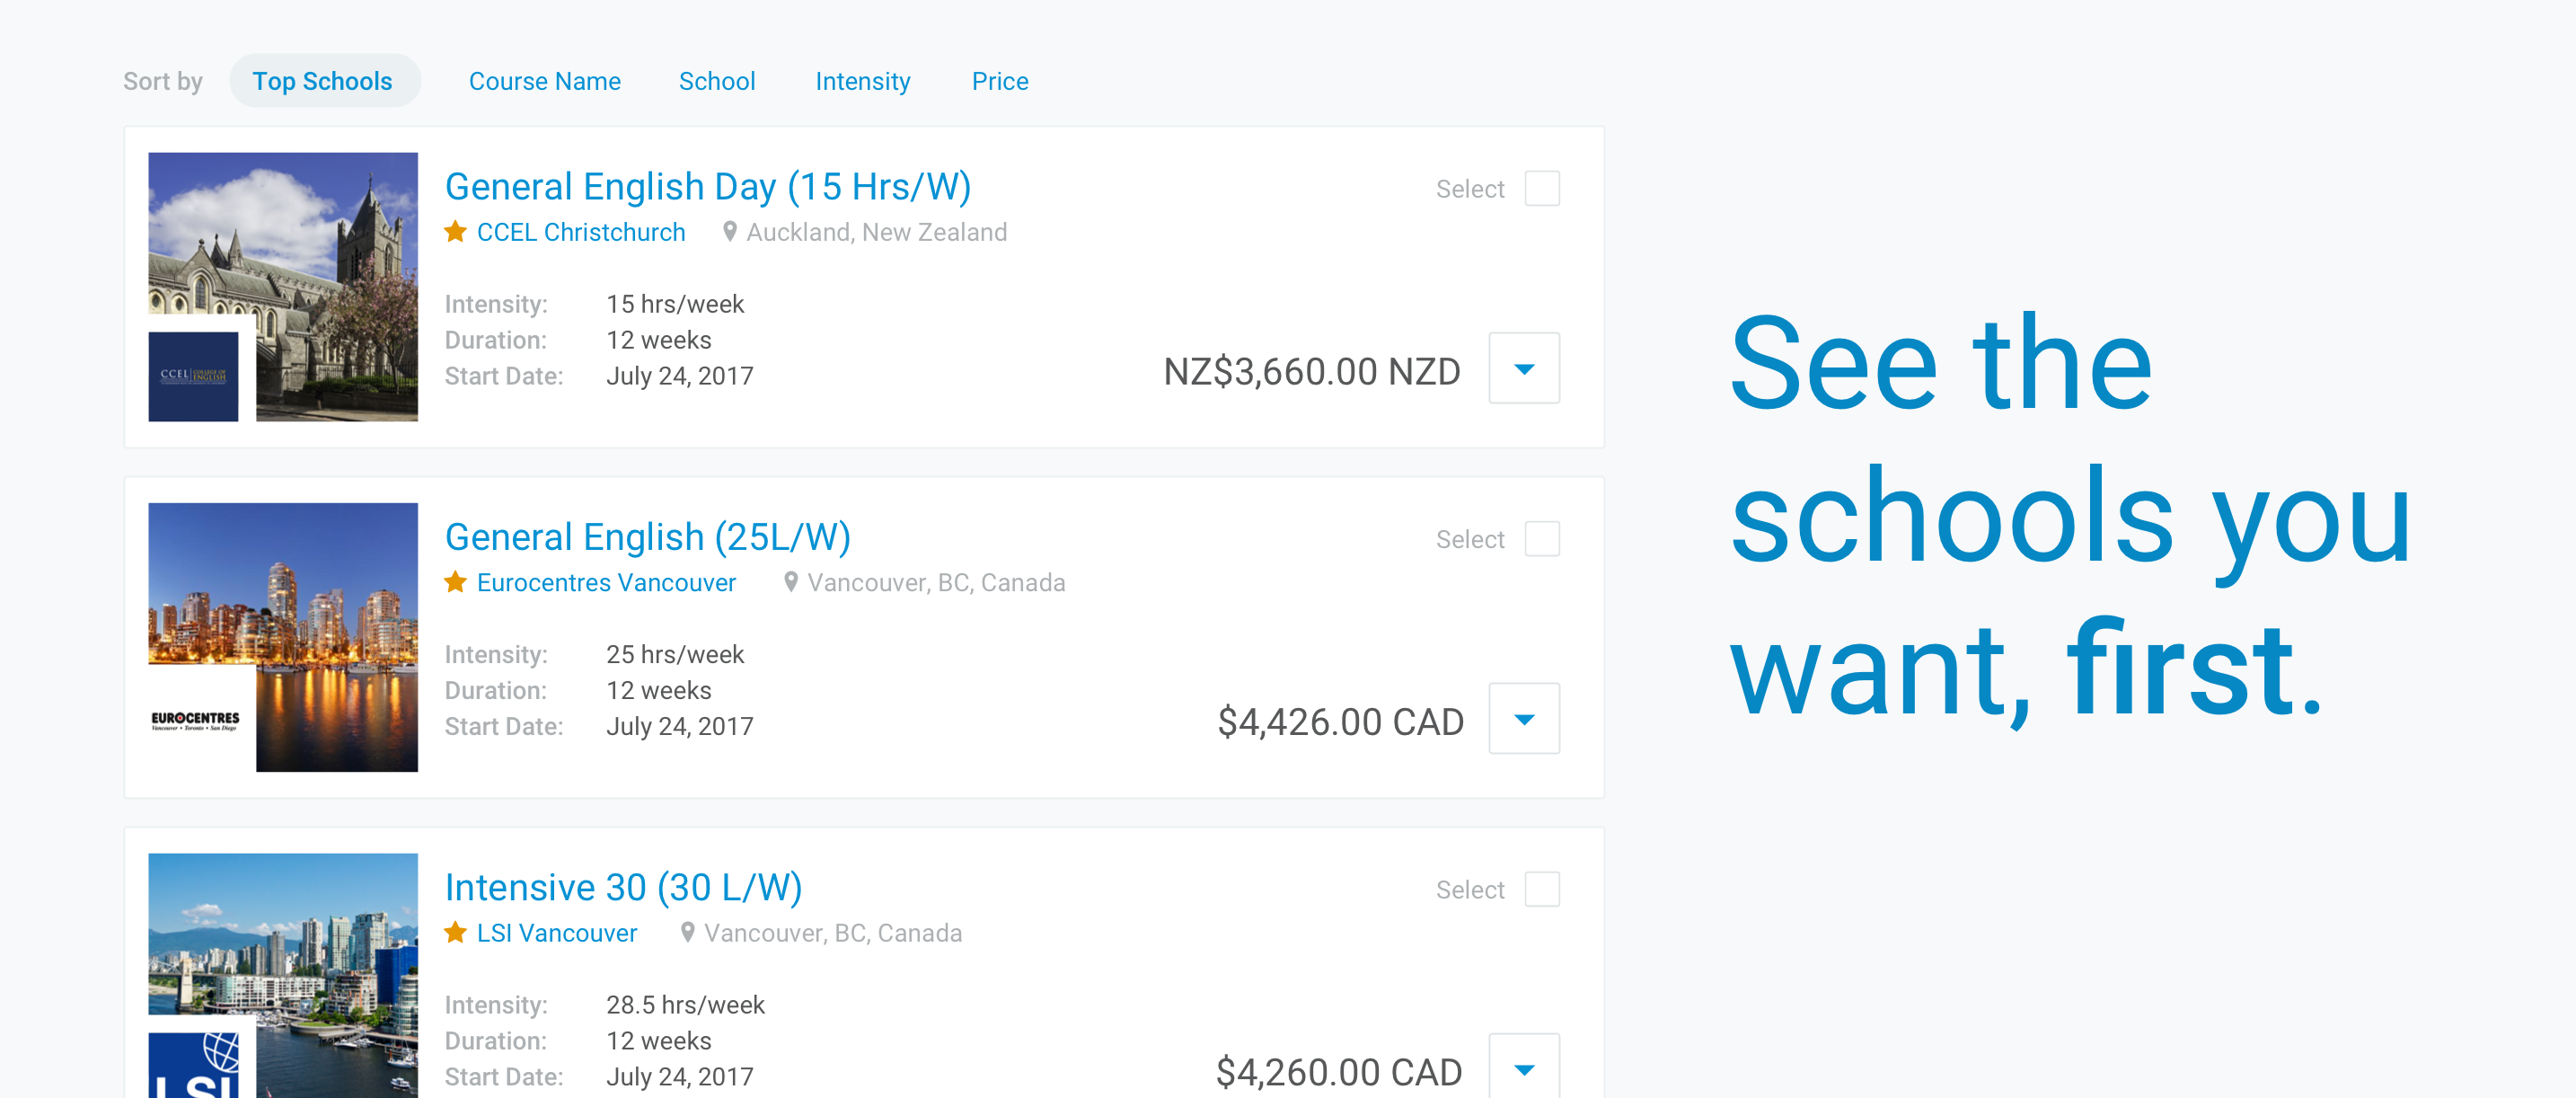The width and height of the screenshot is (2576, 1098).
Task: Click the CCEL school logo badge
Action: (x=193, y=376)
